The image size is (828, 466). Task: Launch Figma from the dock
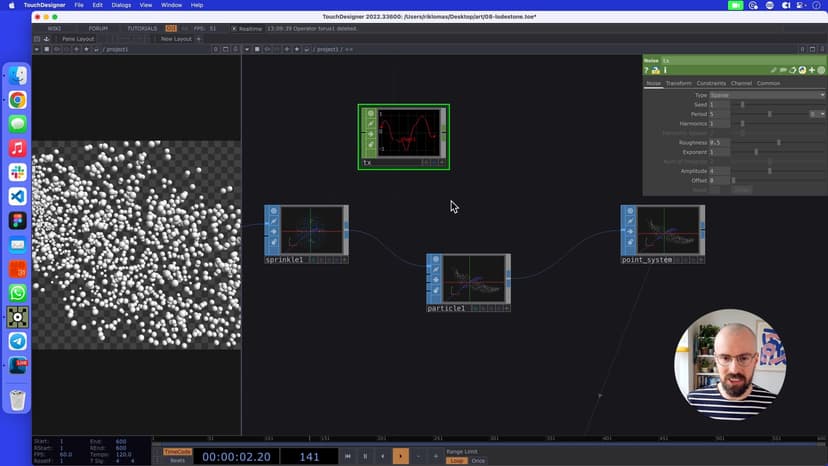click(17, 220)
